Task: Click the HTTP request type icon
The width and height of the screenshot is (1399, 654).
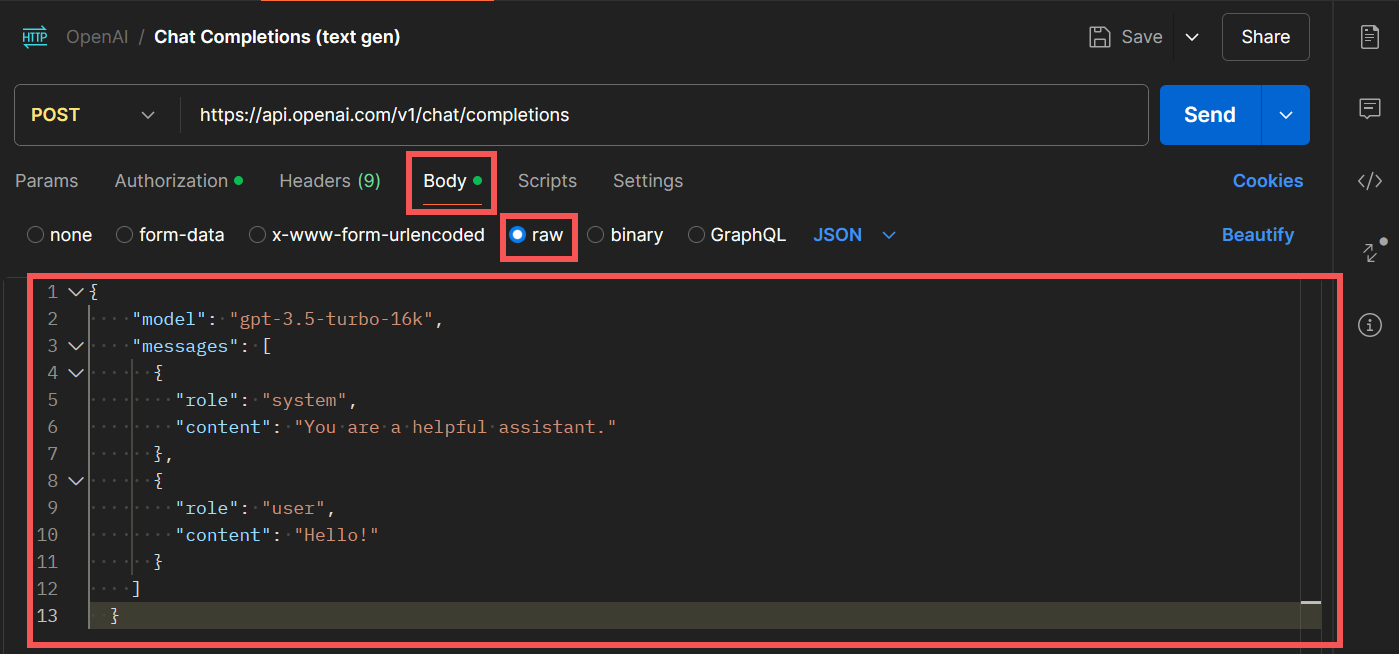Action: click(x=35, y=37)
